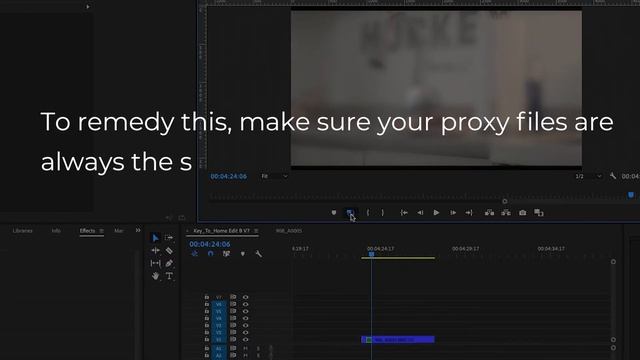
Task: Click the timeline playhead marker
Action: point(371,254)
